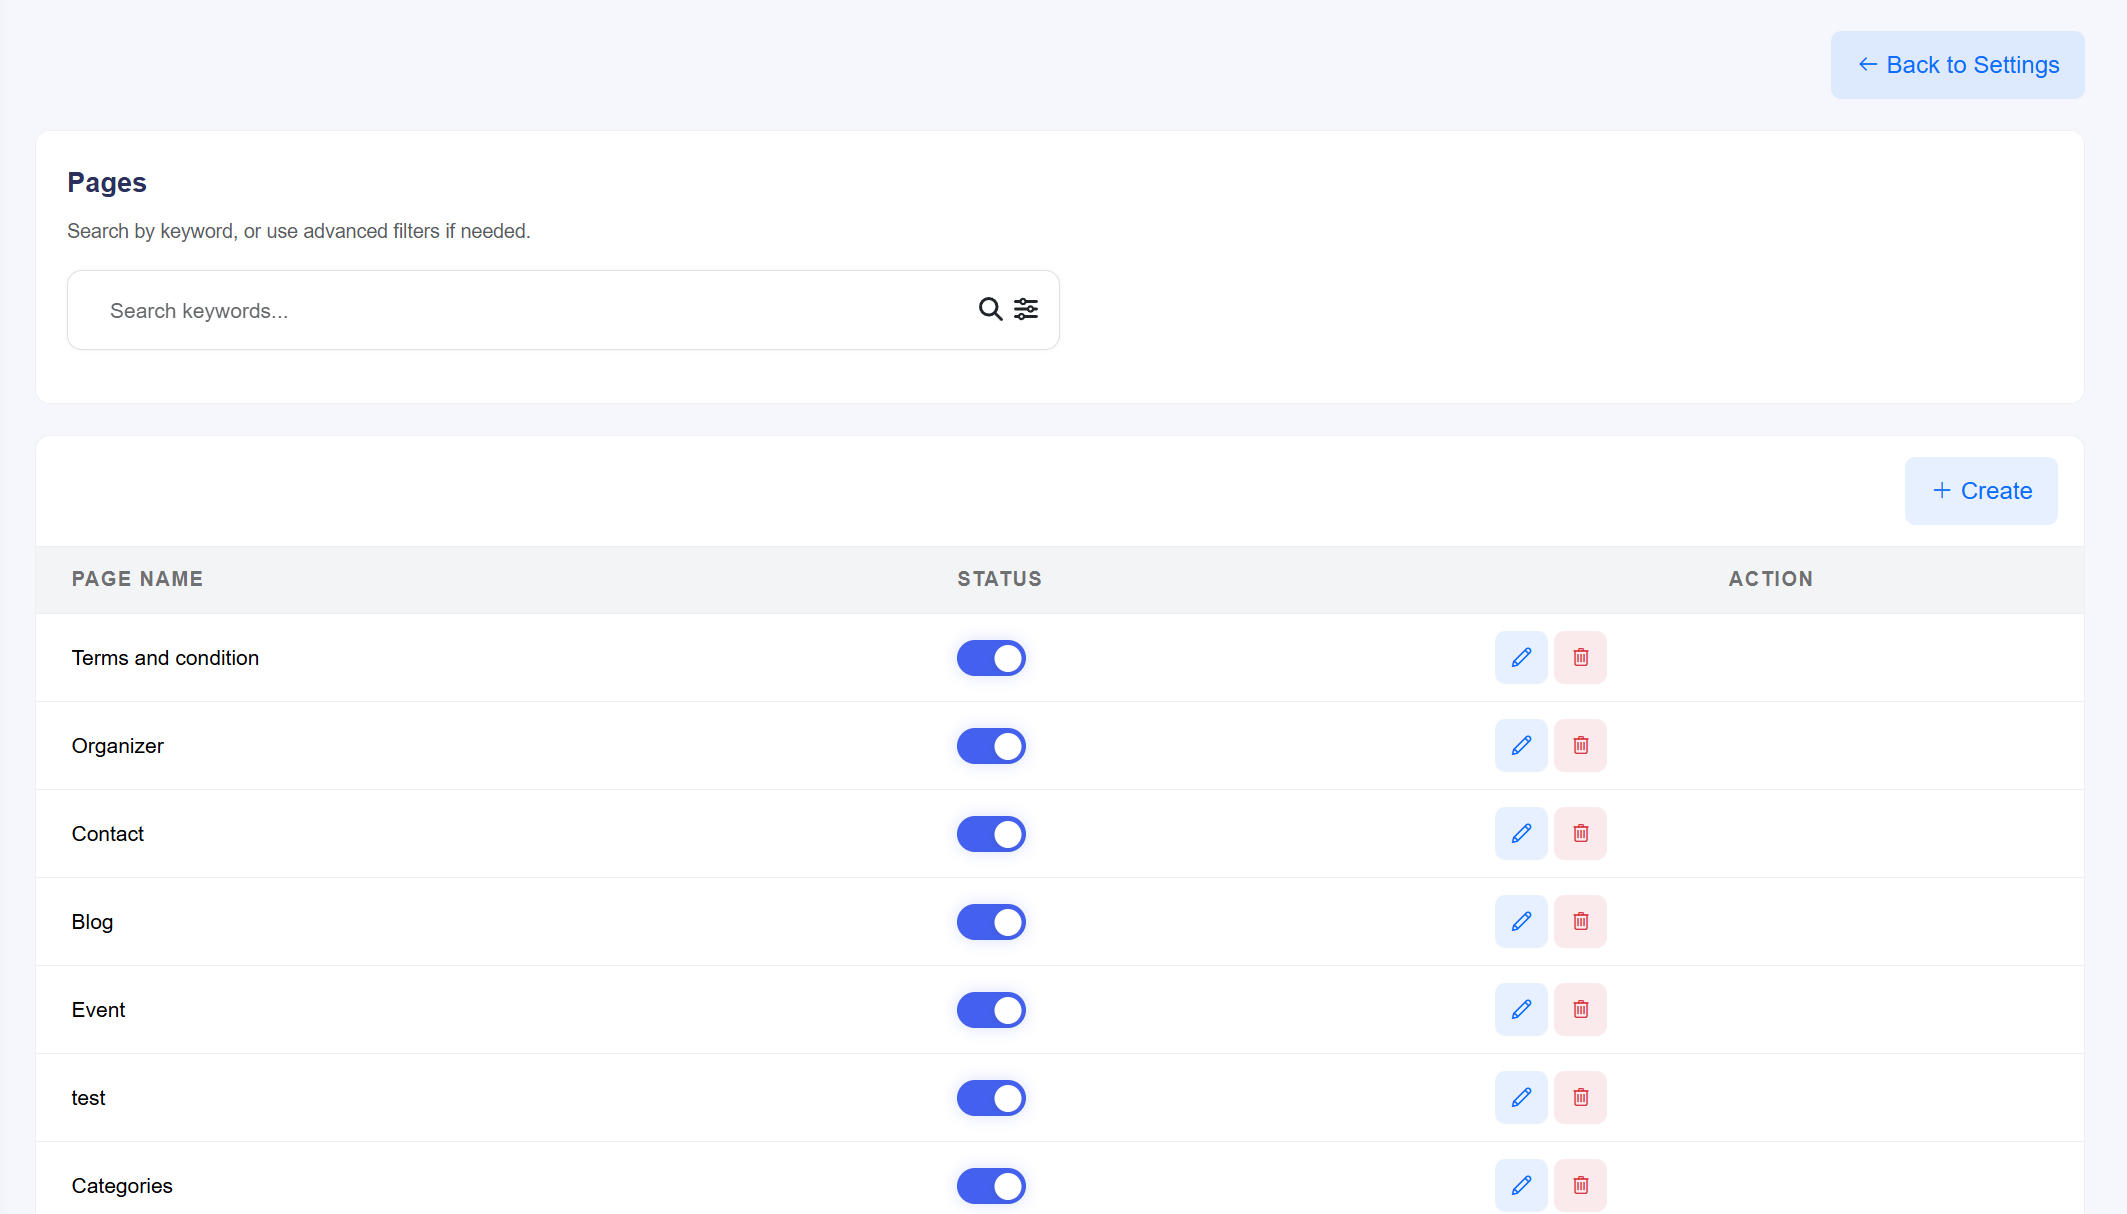Edit the Terms and condition page

pyautogui.click(x=1521, y=657)
